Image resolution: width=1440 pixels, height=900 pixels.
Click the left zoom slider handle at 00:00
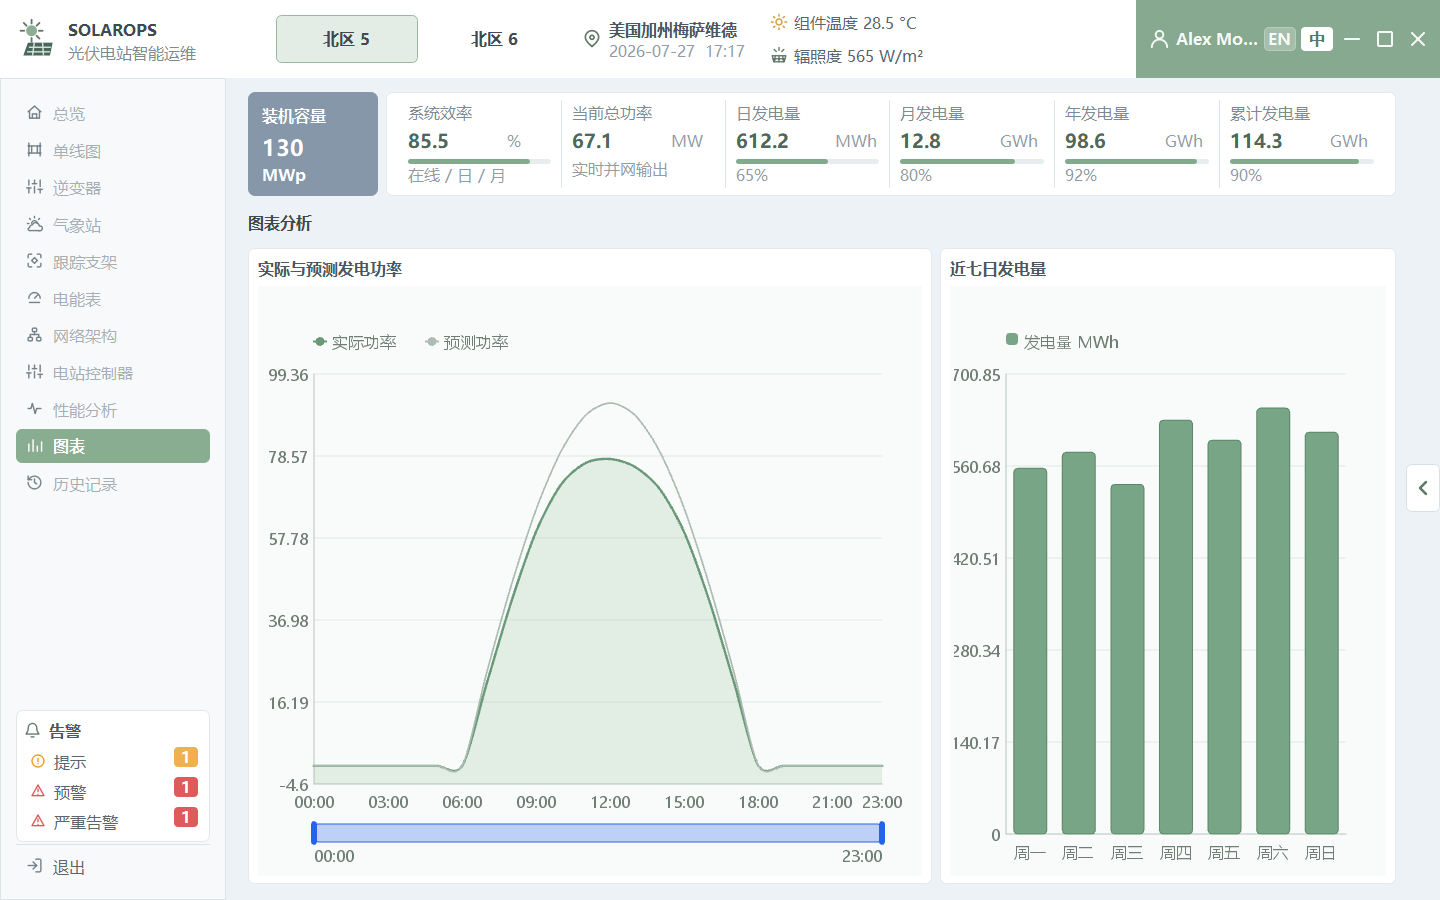tap(314, 833)
